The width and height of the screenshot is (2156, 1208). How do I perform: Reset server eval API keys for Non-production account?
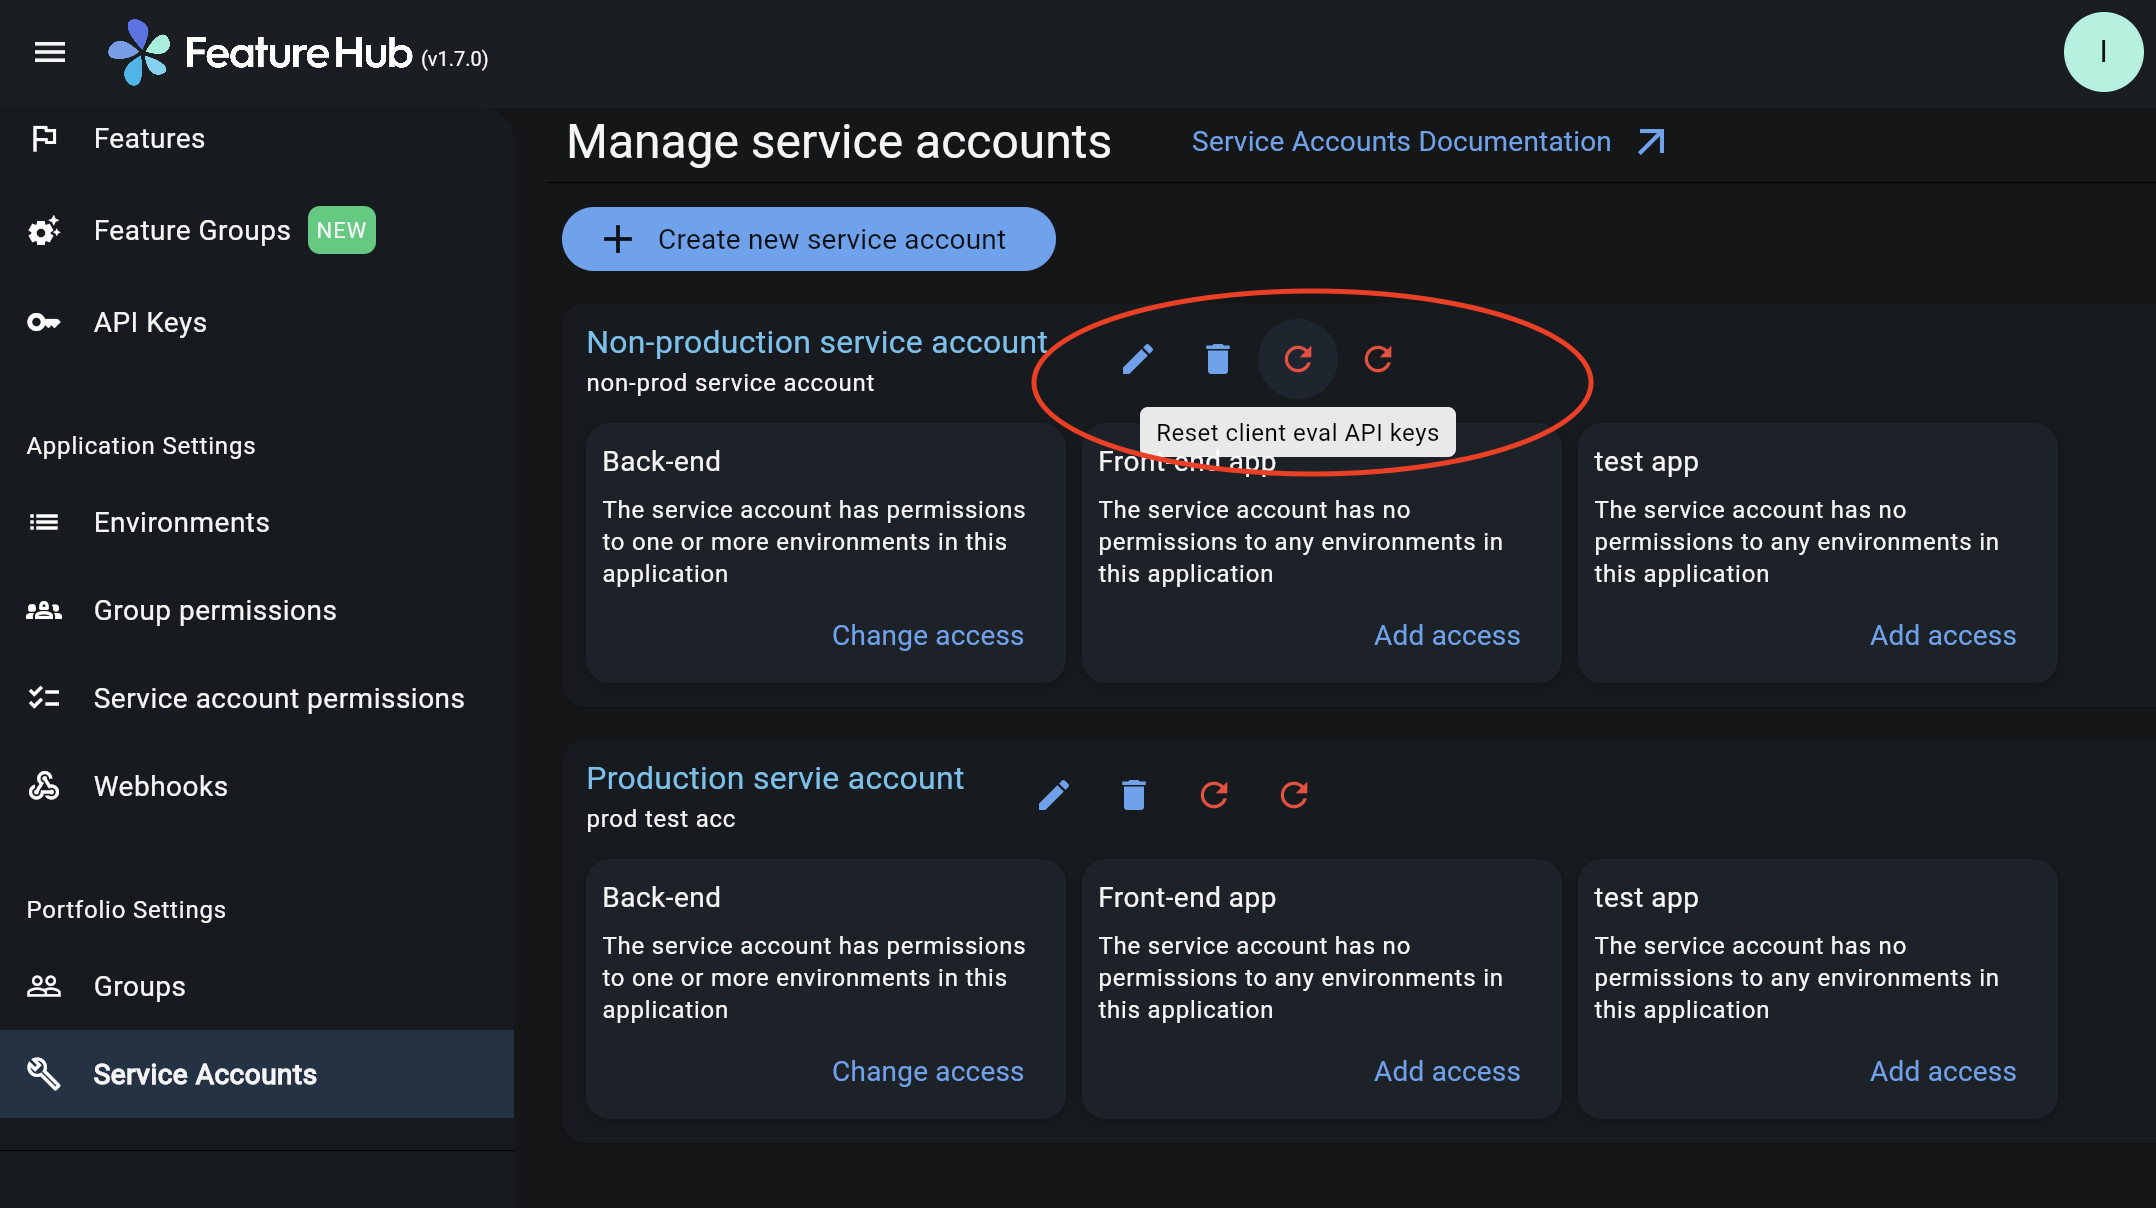click(x=1378, y=358)
